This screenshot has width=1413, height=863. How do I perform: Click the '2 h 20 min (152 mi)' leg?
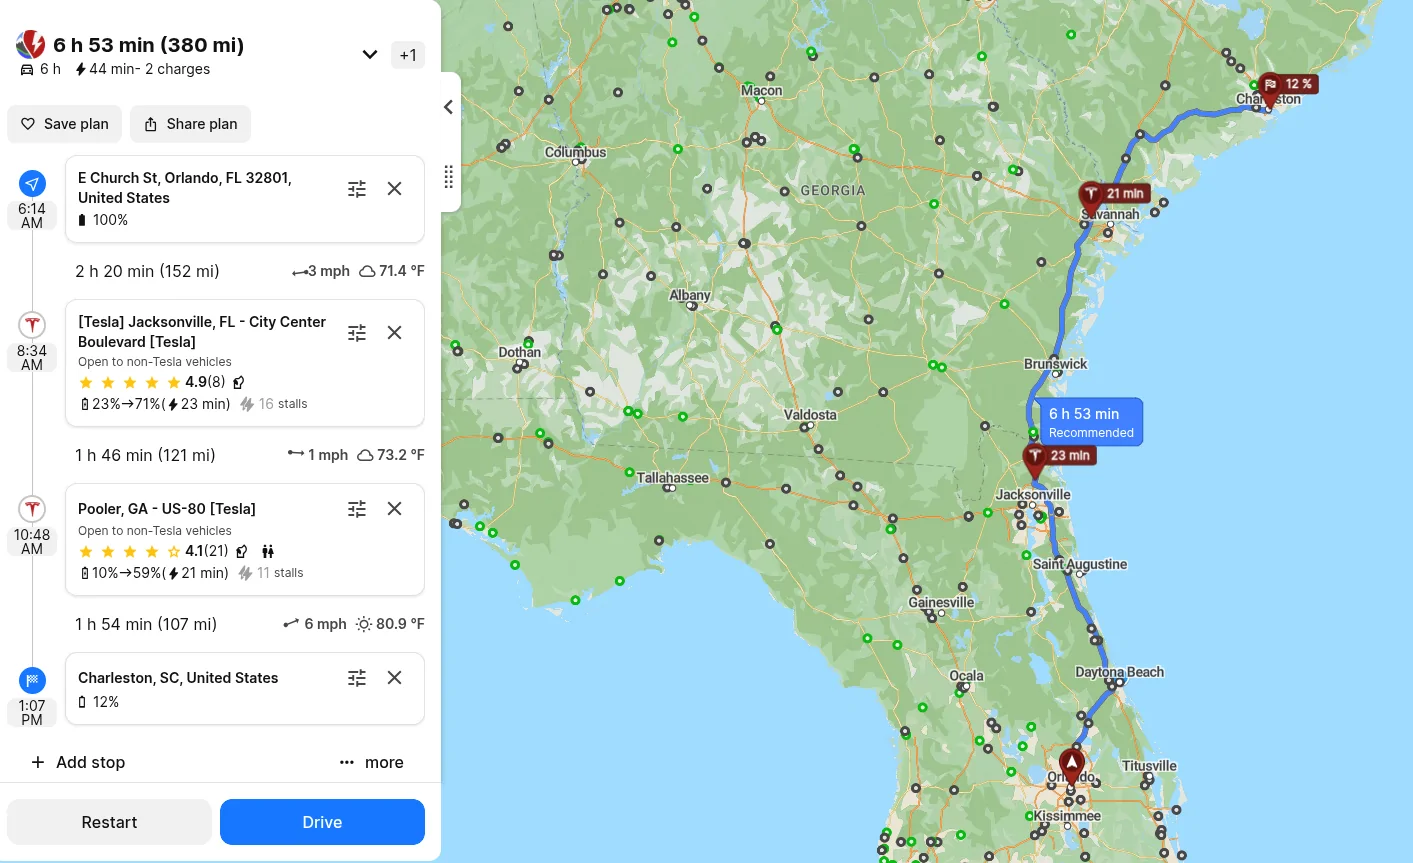[x=147, y=271]
